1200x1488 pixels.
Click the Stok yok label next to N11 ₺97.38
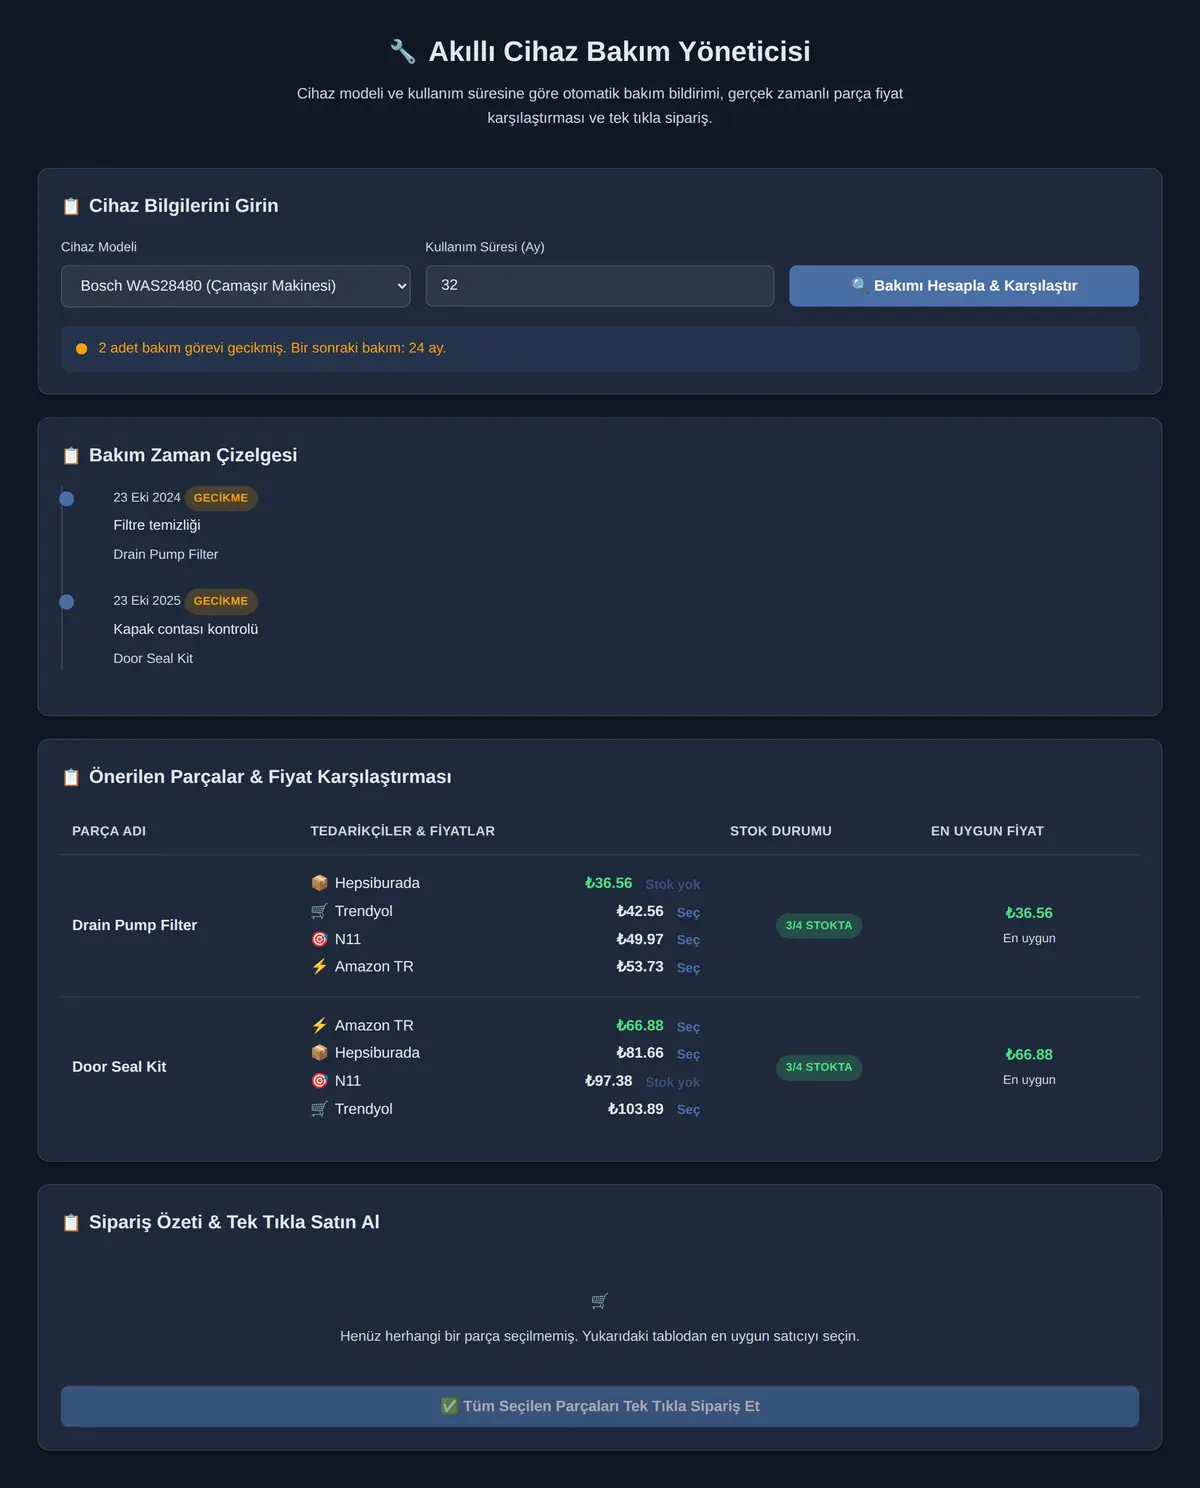(x=673, y=1083)
